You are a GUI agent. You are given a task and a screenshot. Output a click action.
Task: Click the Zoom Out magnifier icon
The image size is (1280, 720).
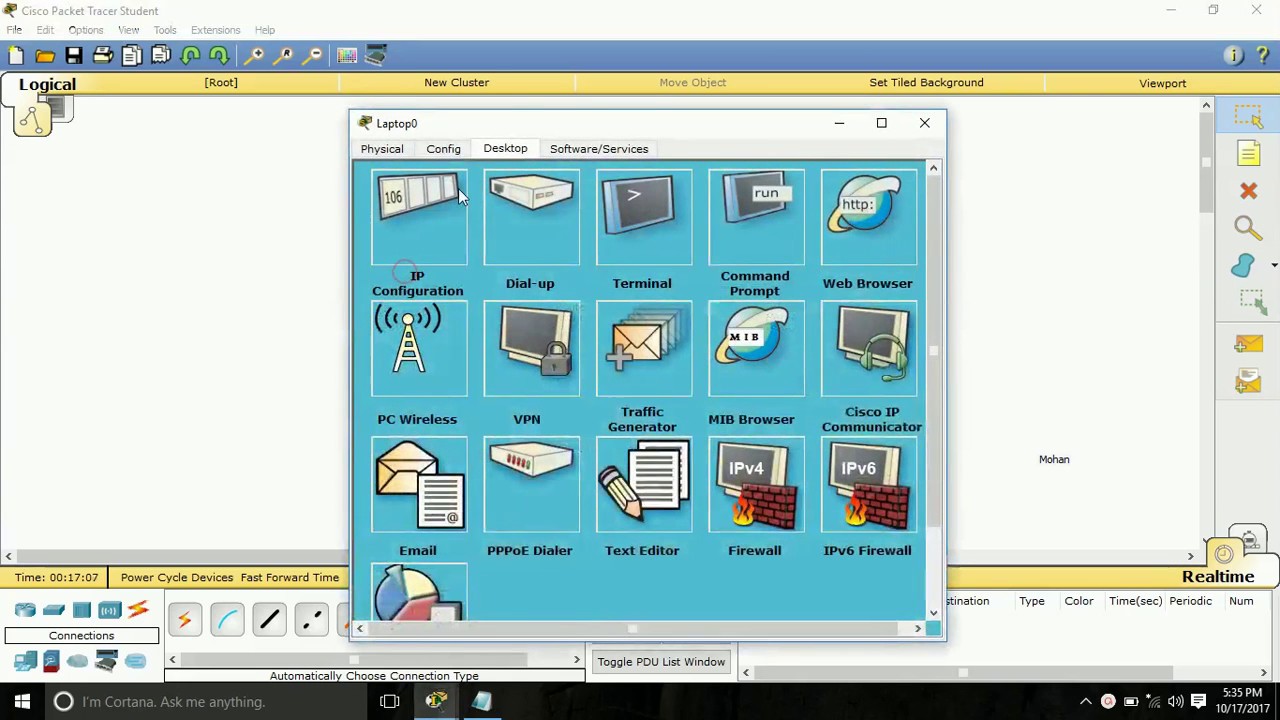coord(314,56)
